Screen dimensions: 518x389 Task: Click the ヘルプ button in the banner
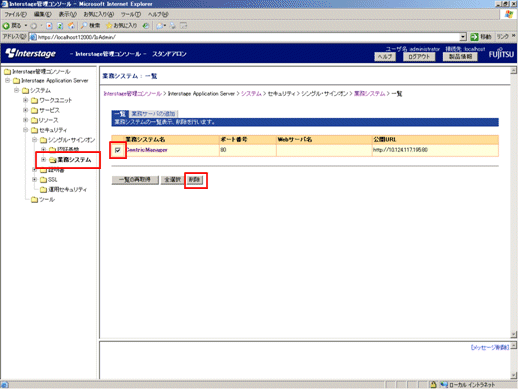coord(385,57)
